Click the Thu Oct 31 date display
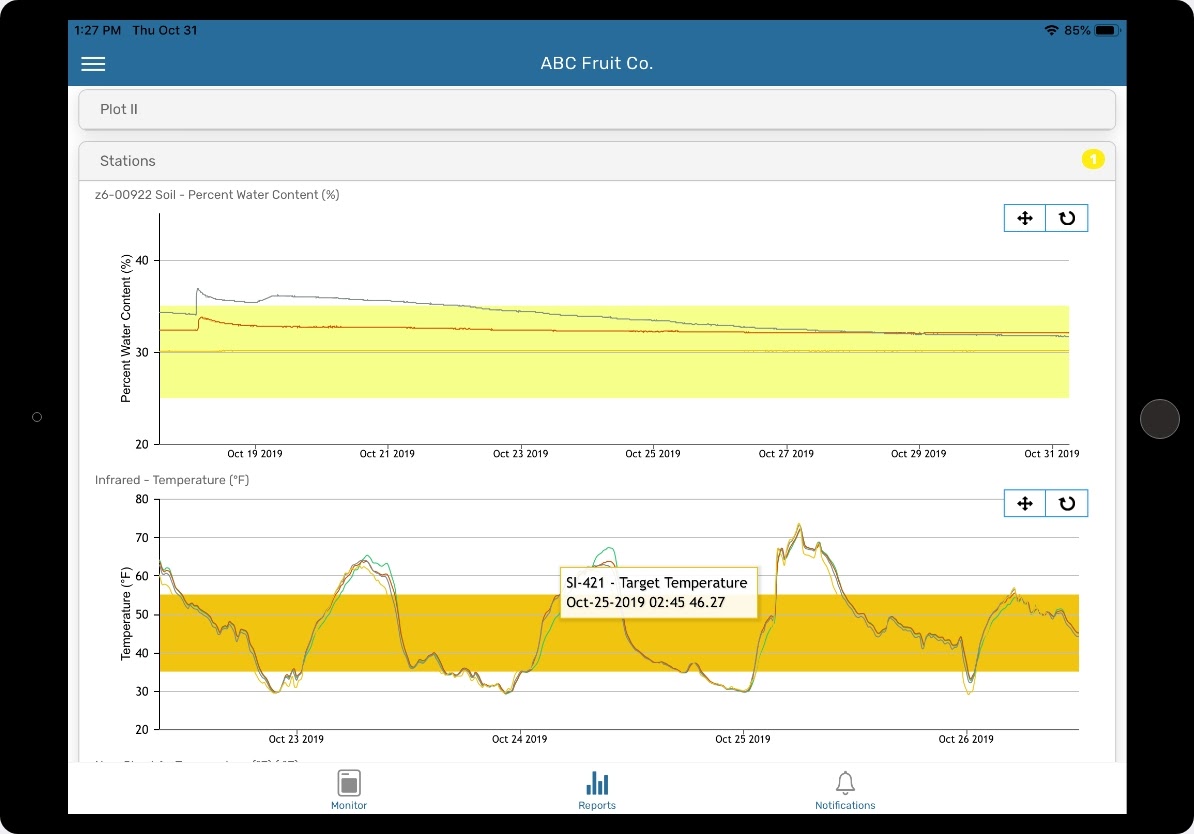The height and width of the screenshot is (834, 1194). click(x=165, y=30)
